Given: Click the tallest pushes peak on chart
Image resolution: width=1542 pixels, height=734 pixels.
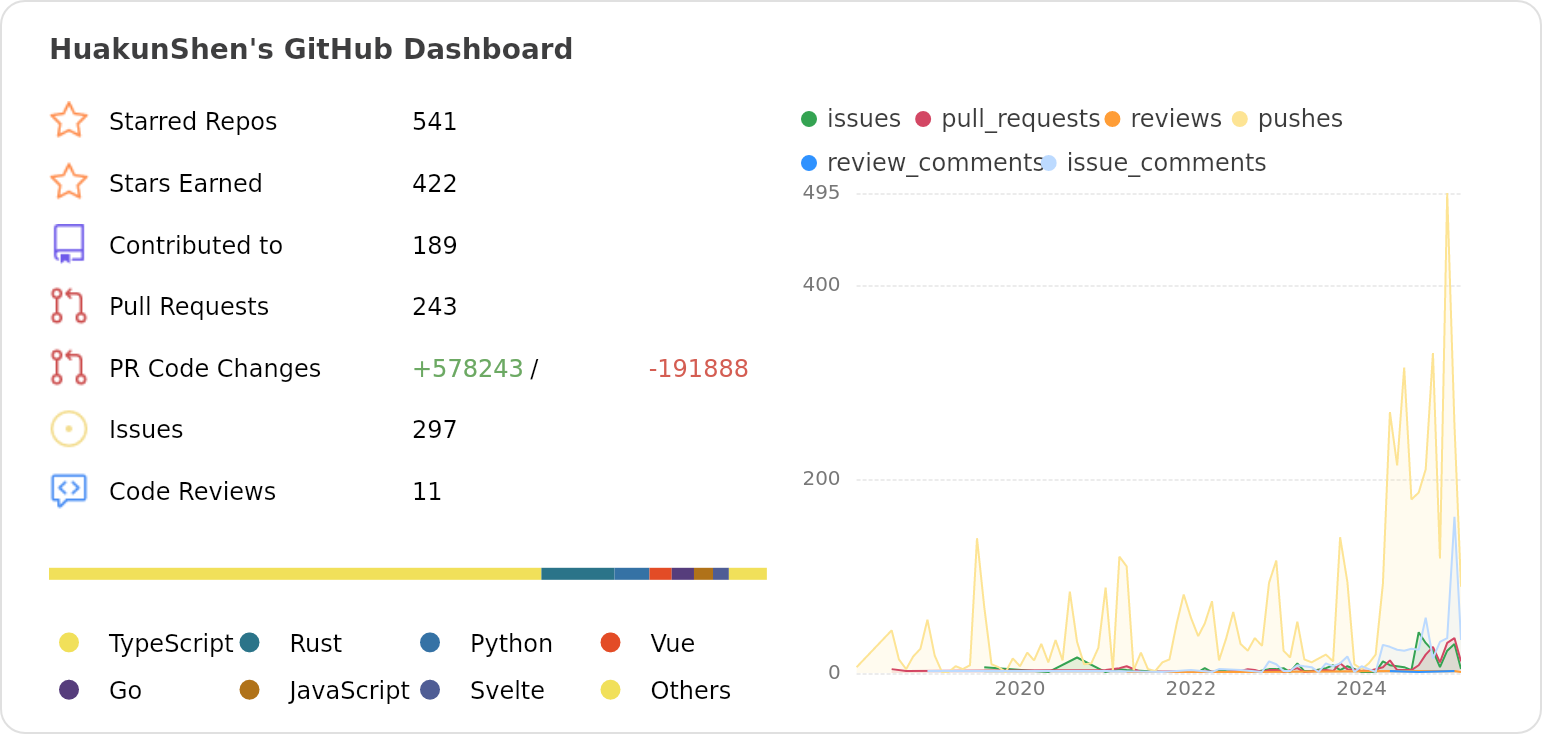Looking at the screenshot, I should click(1446, 196).
